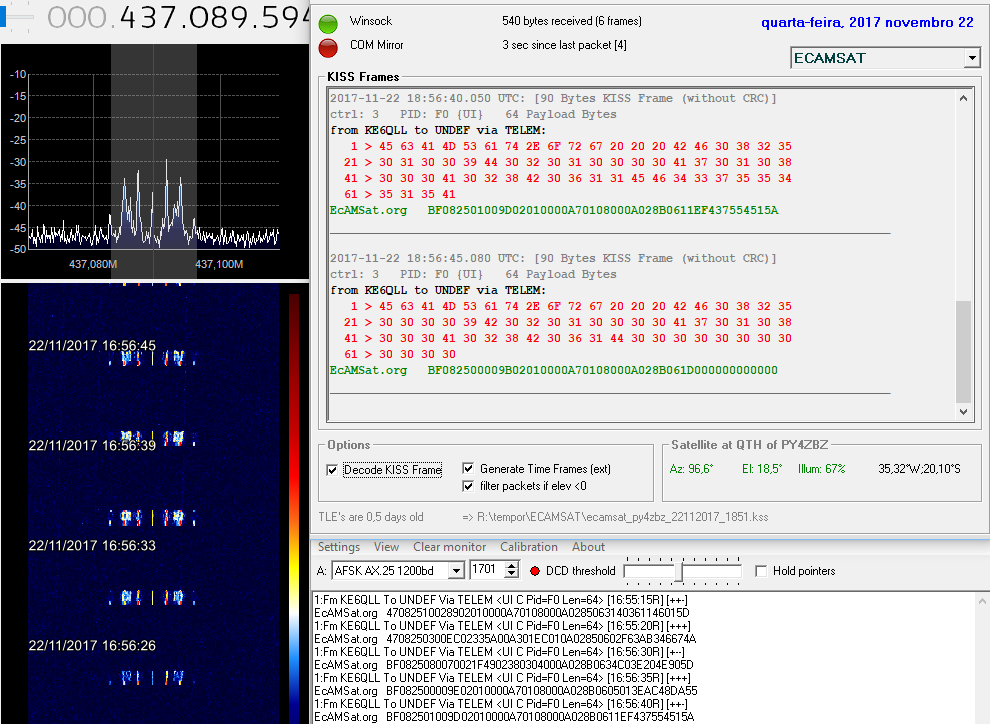Click the 1701 frequency input field
990x724 pixels.
(x=487, y=570)
